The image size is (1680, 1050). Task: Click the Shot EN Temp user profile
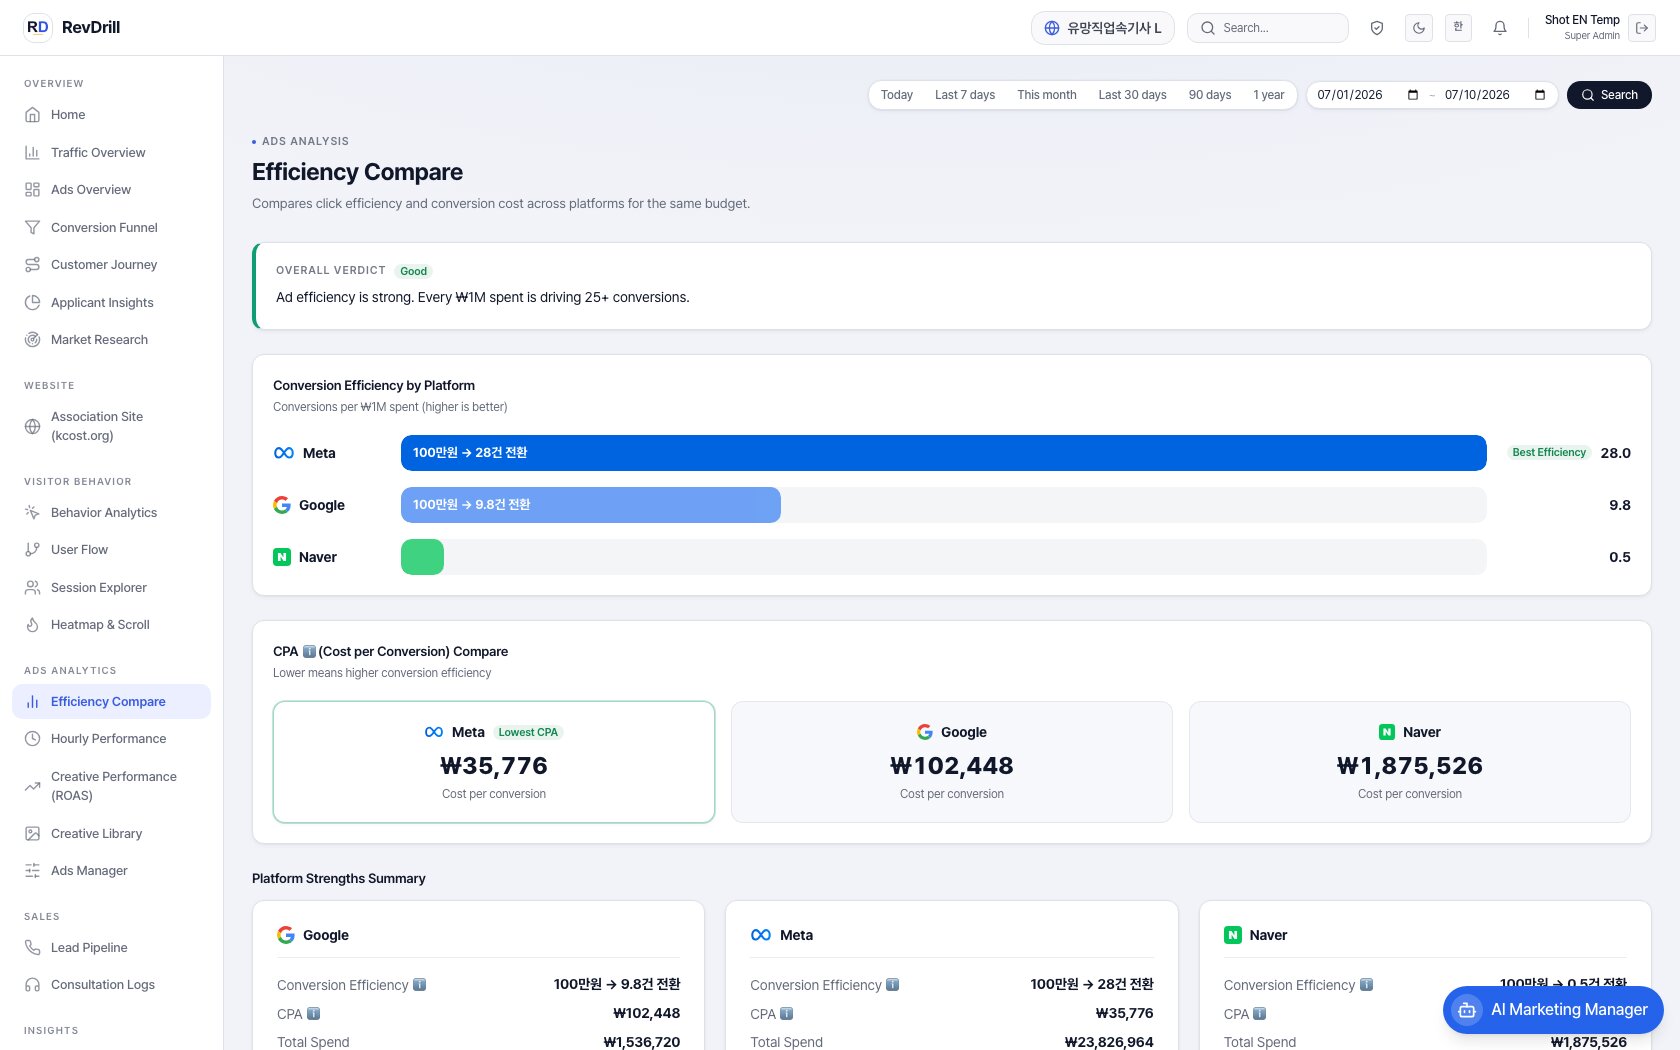[x=1582, y=27]
